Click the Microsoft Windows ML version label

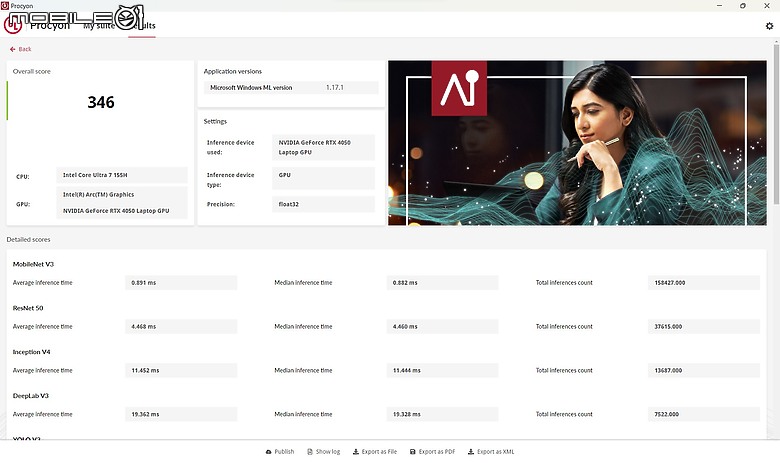click(x=251, y=88)
